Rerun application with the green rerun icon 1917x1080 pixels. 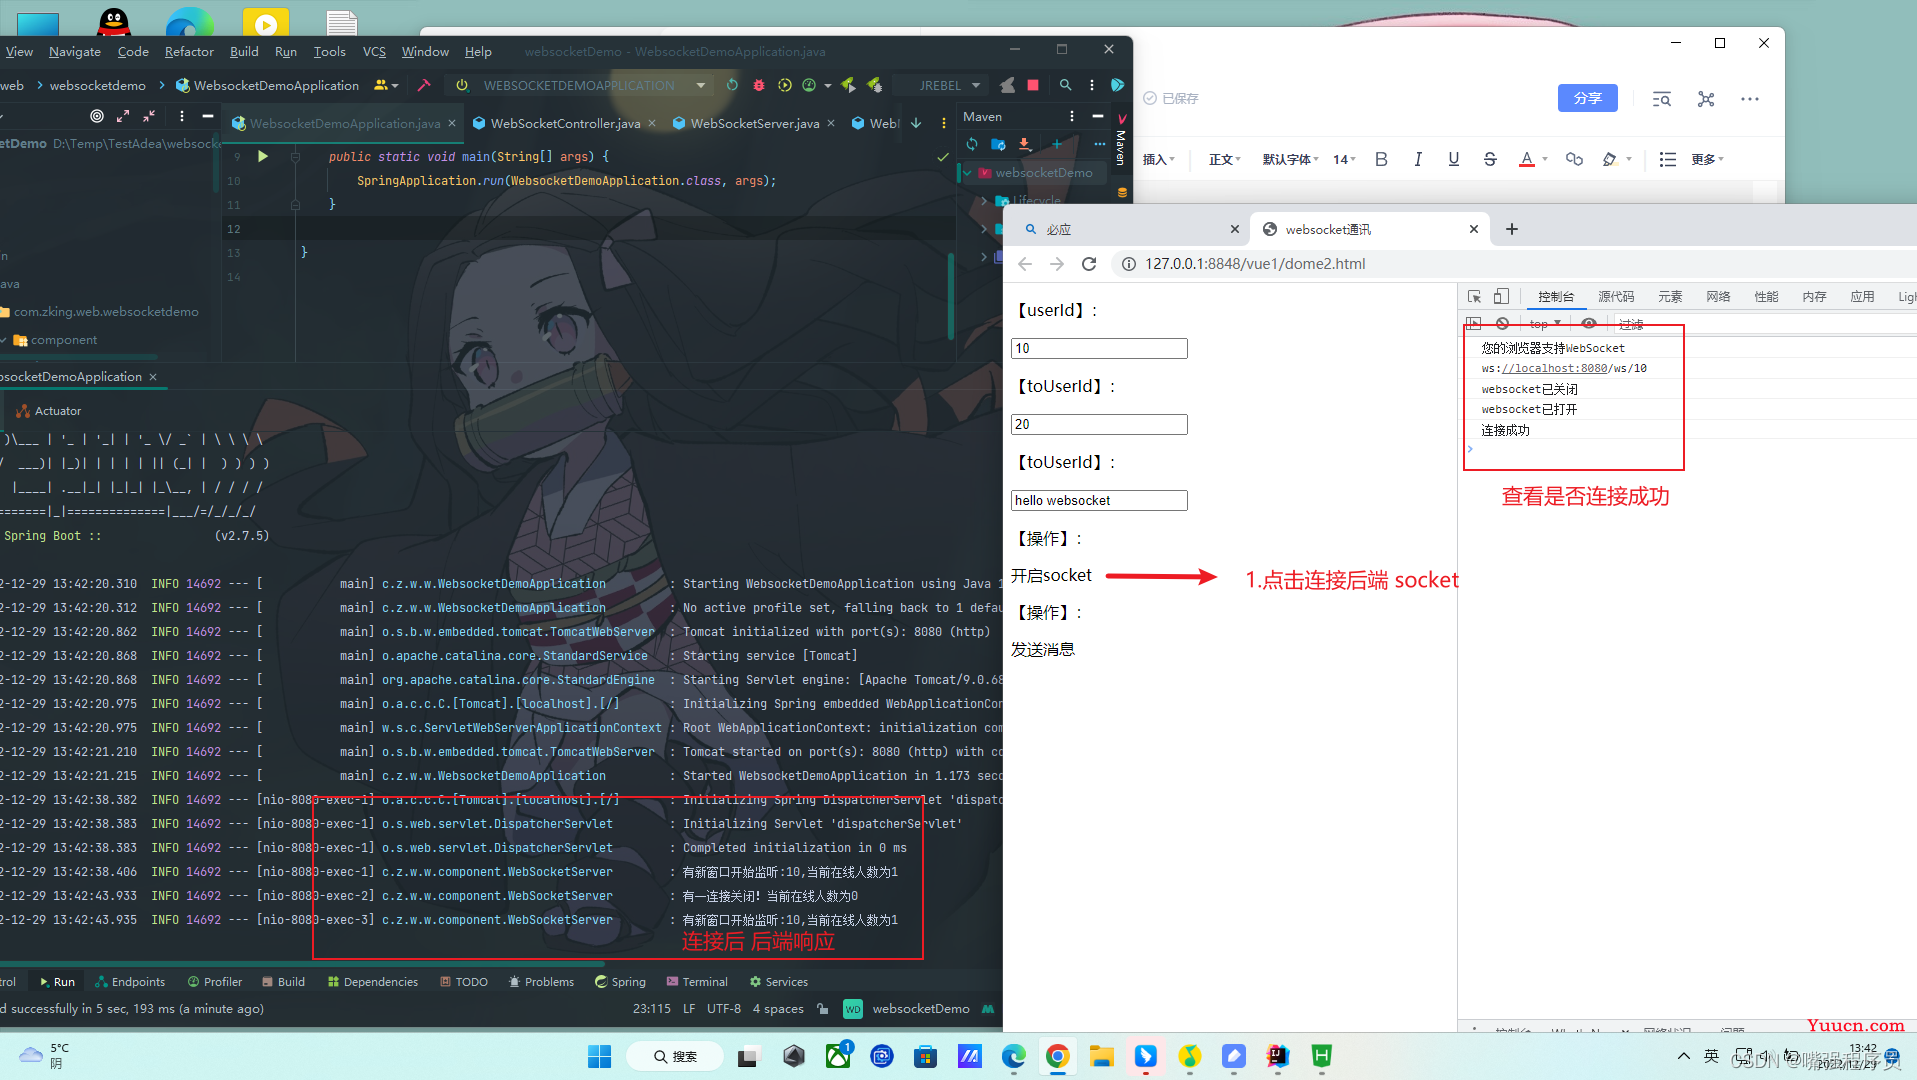coord(733,85)
